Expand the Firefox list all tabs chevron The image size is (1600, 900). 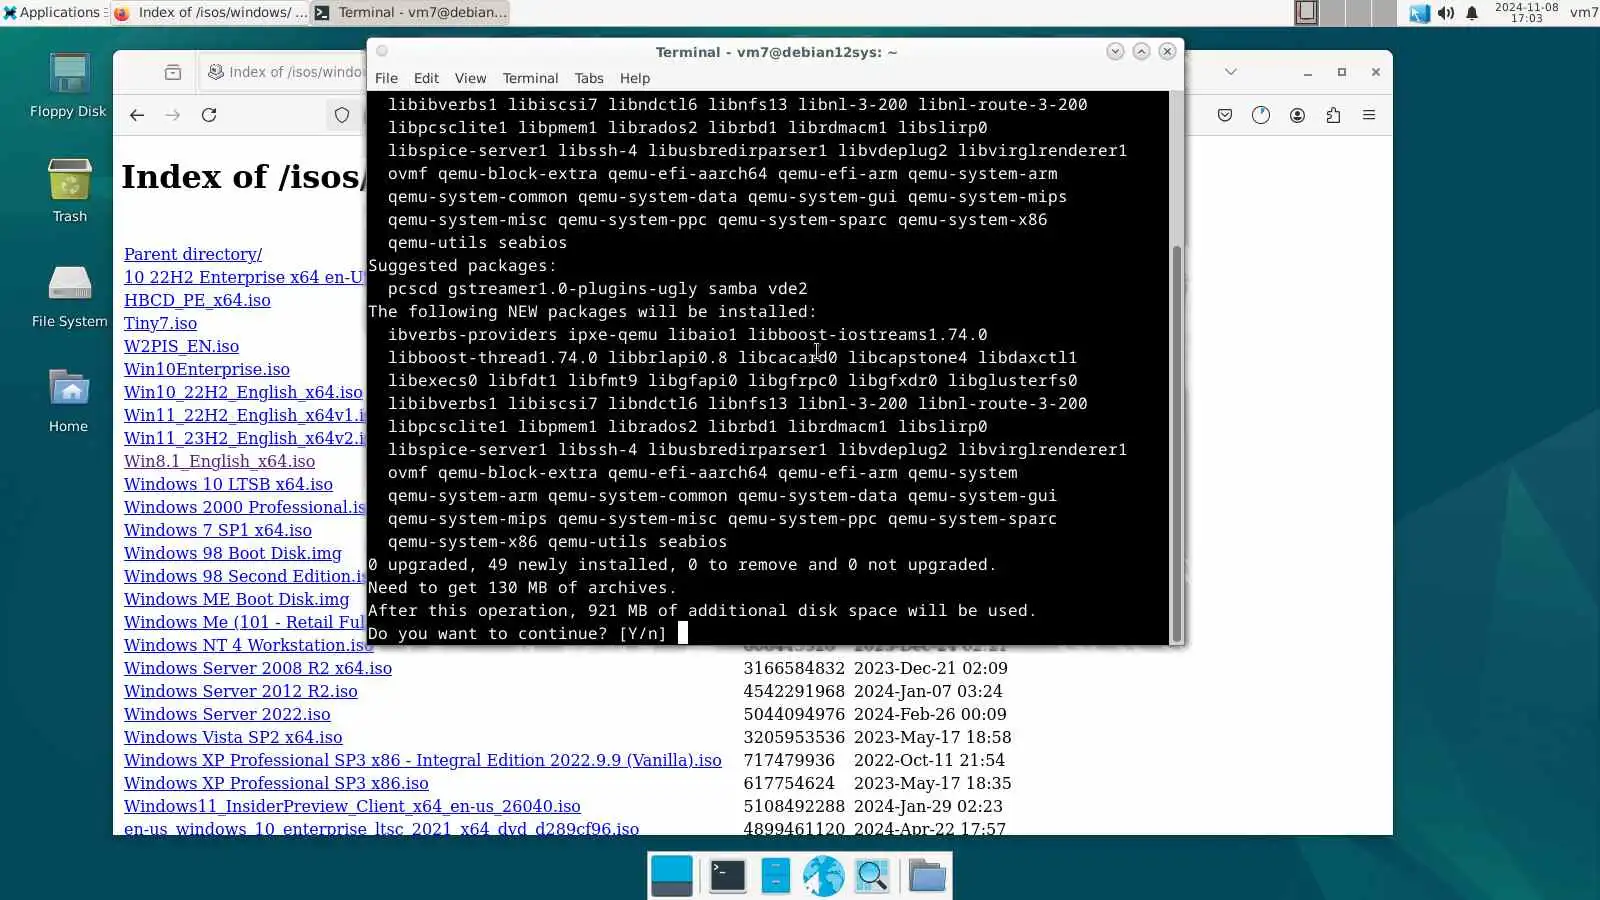click(x=1231, y=72)
